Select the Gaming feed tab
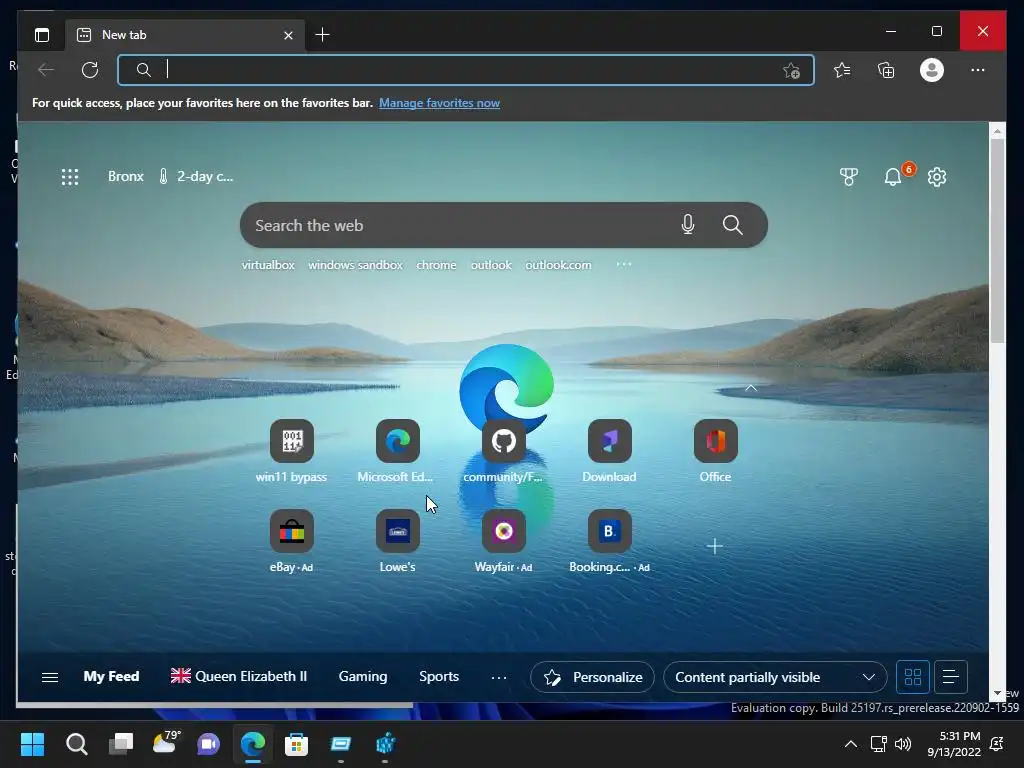This screenshot has height=768, width=1024. point(363,677)
